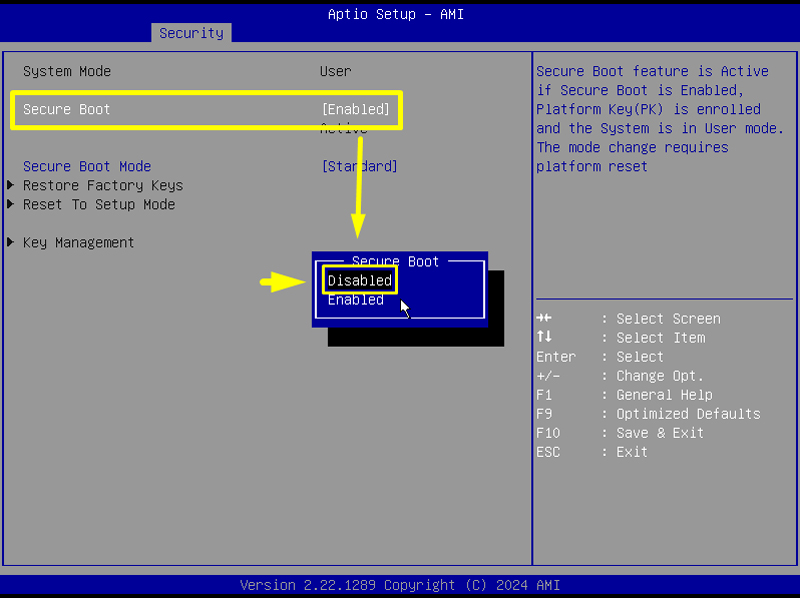This screenshot has width=800, height=598.
Task: Click the Secure Boot popup title bar
Action: tap(398, 261)
